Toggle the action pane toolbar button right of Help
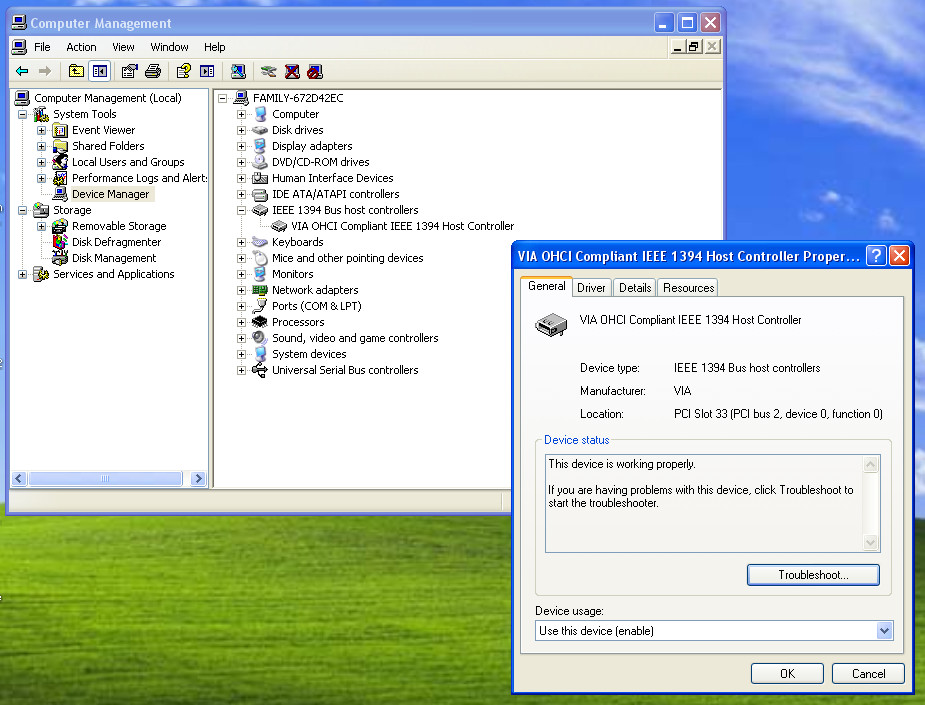Image resolution: width=925 pixels, height=705 pixels. click(x=207, y=71)
